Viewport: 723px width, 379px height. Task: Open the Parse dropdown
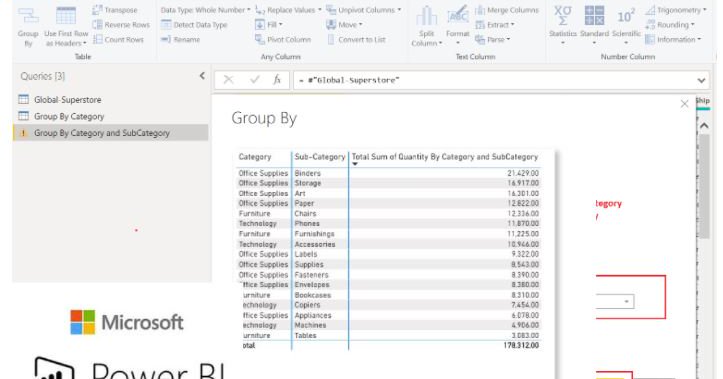492,39
